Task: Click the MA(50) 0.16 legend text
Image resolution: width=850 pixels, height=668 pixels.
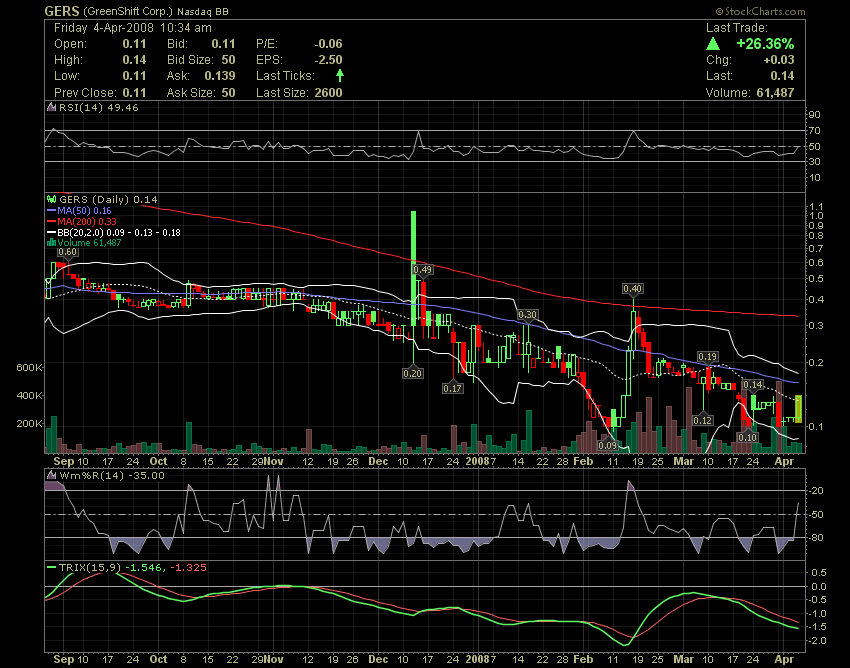Action: point(84,211)
